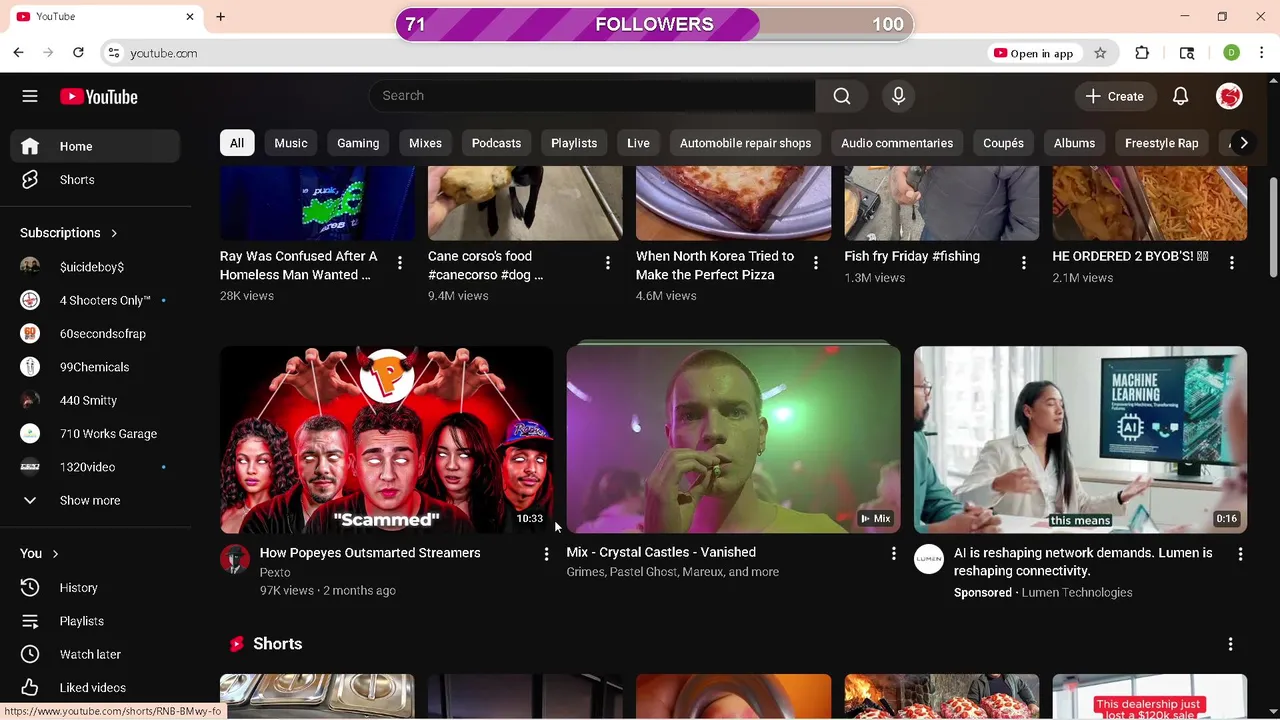The width and height of the screenshot is (1280, 720).
Task: Click the Open in app button
Action: (x=1033, y=53)
